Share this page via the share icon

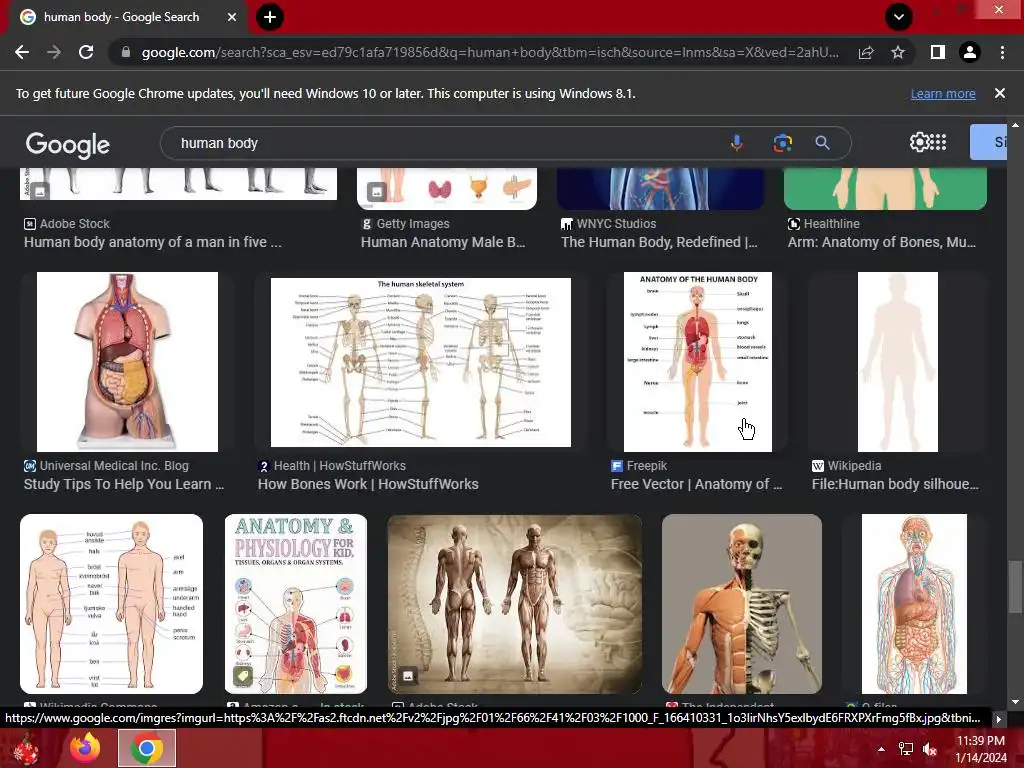[x=866, y=52]
